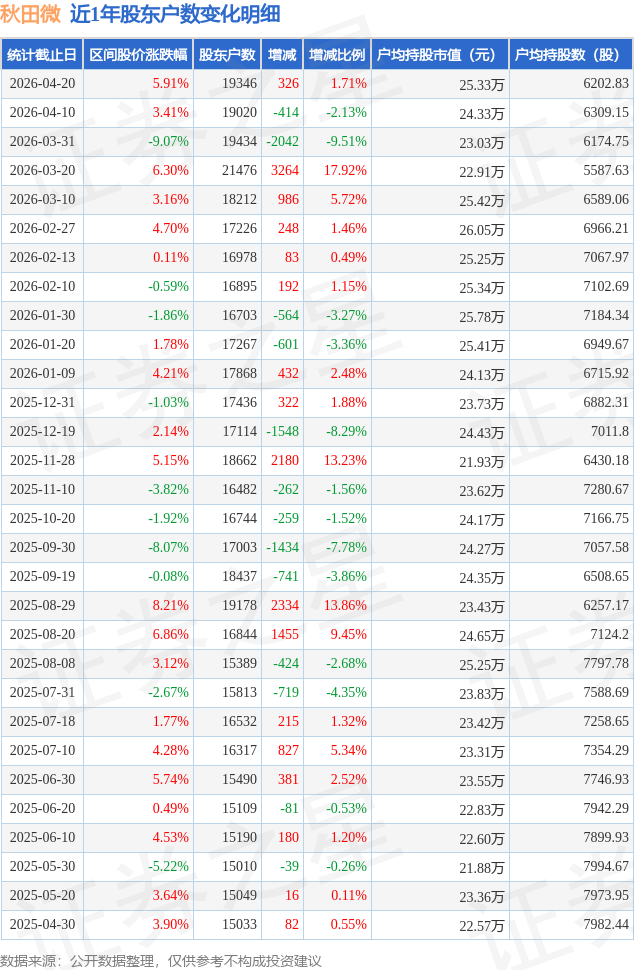Click the 户均持股市值（元） header

440,55
